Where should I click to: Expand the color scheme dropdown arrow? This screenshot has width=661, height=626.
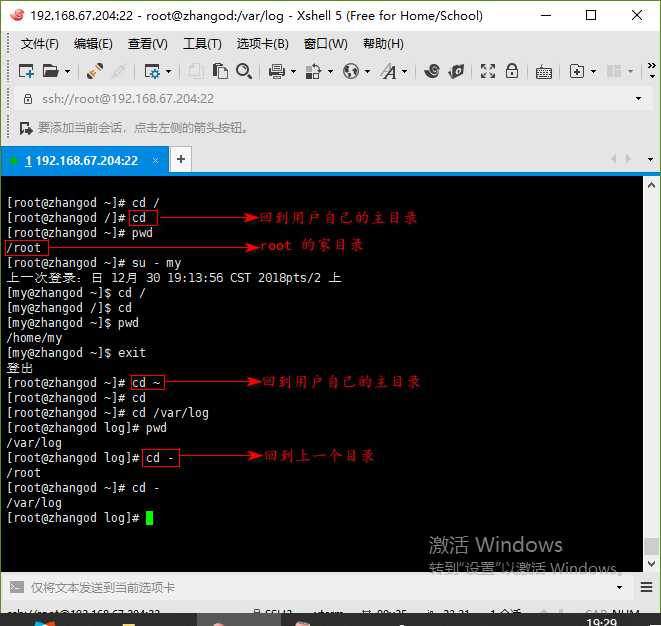pyautogui.click(x=330, y=72)
